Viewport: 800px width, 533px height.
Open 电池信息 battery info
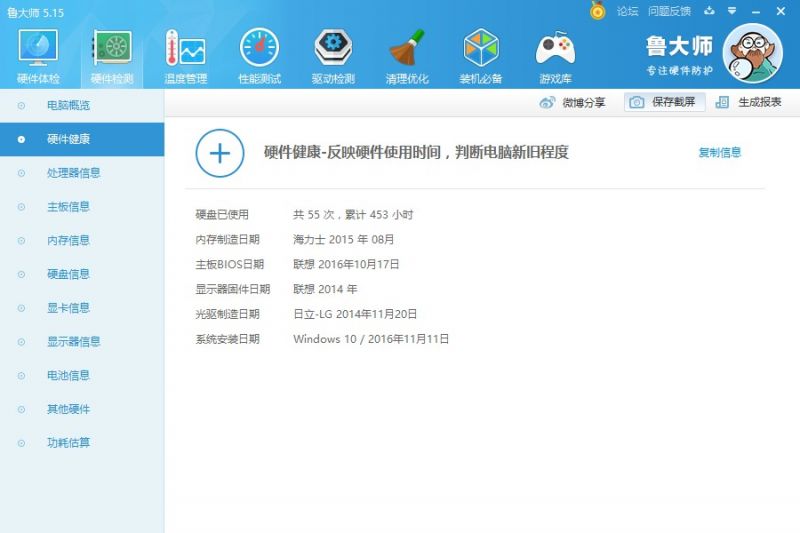tap(82, 375)
